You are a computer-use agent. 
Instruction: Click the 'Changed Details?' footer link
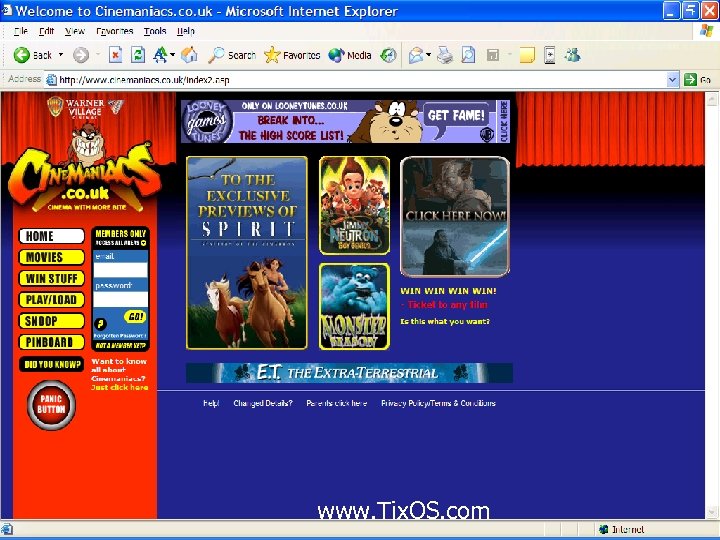click(263, 403)
